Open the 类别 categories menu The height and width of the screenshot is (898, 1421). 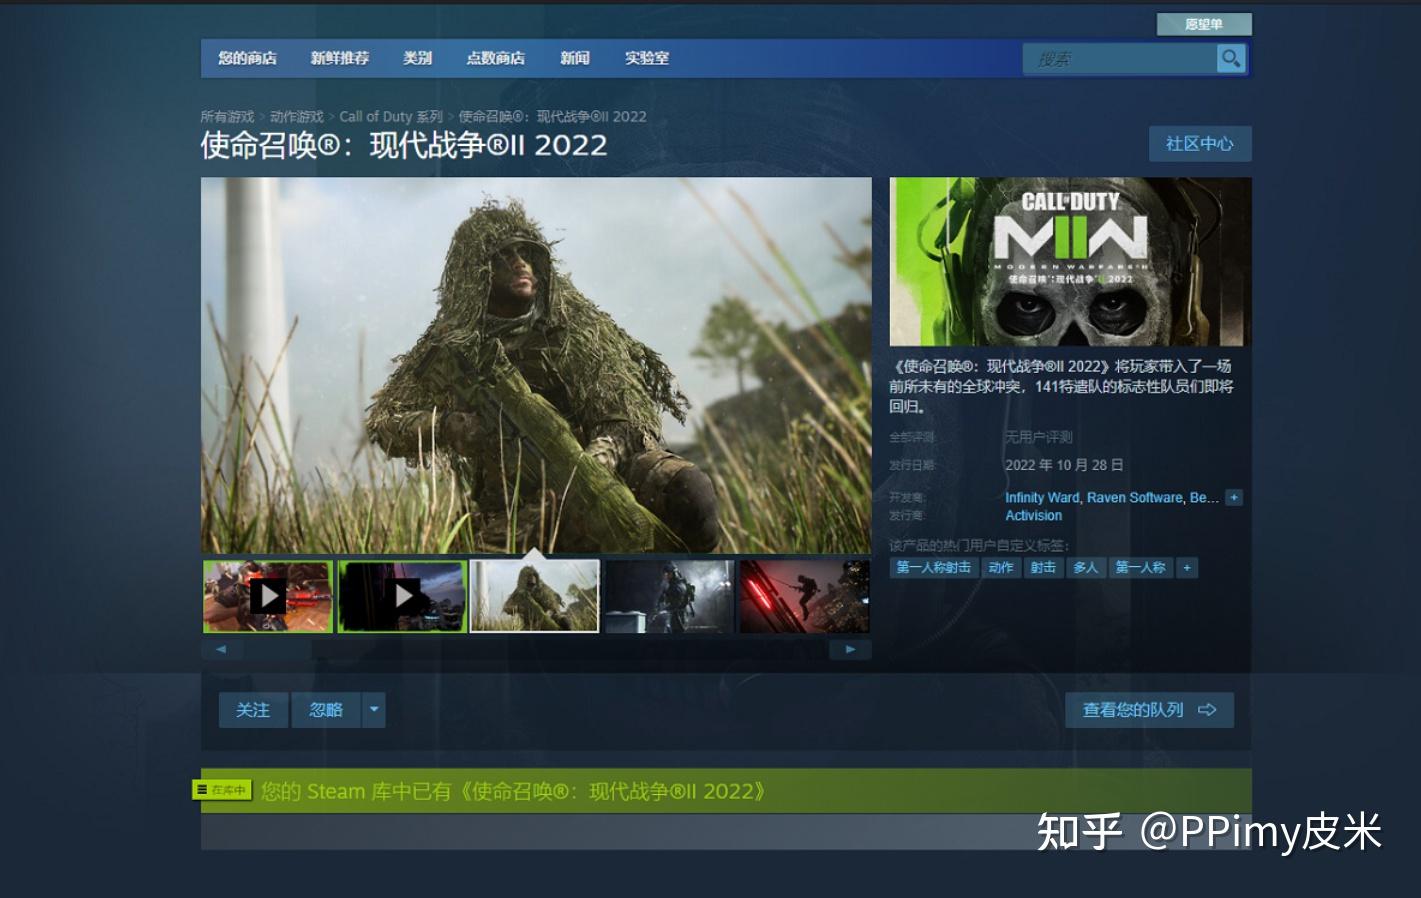click(417, 58)
